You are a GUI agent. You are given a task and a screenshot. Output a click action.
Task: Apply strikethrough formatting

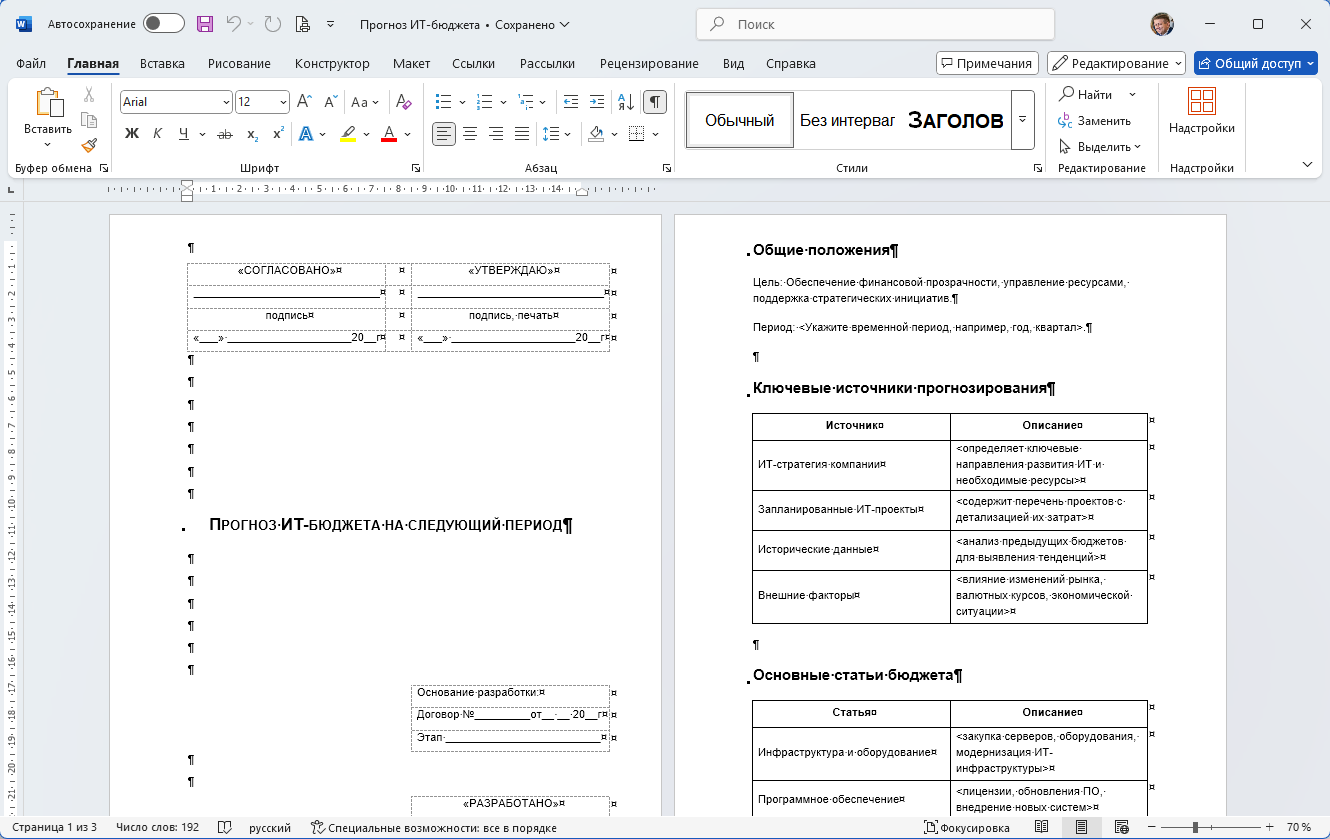225,134
